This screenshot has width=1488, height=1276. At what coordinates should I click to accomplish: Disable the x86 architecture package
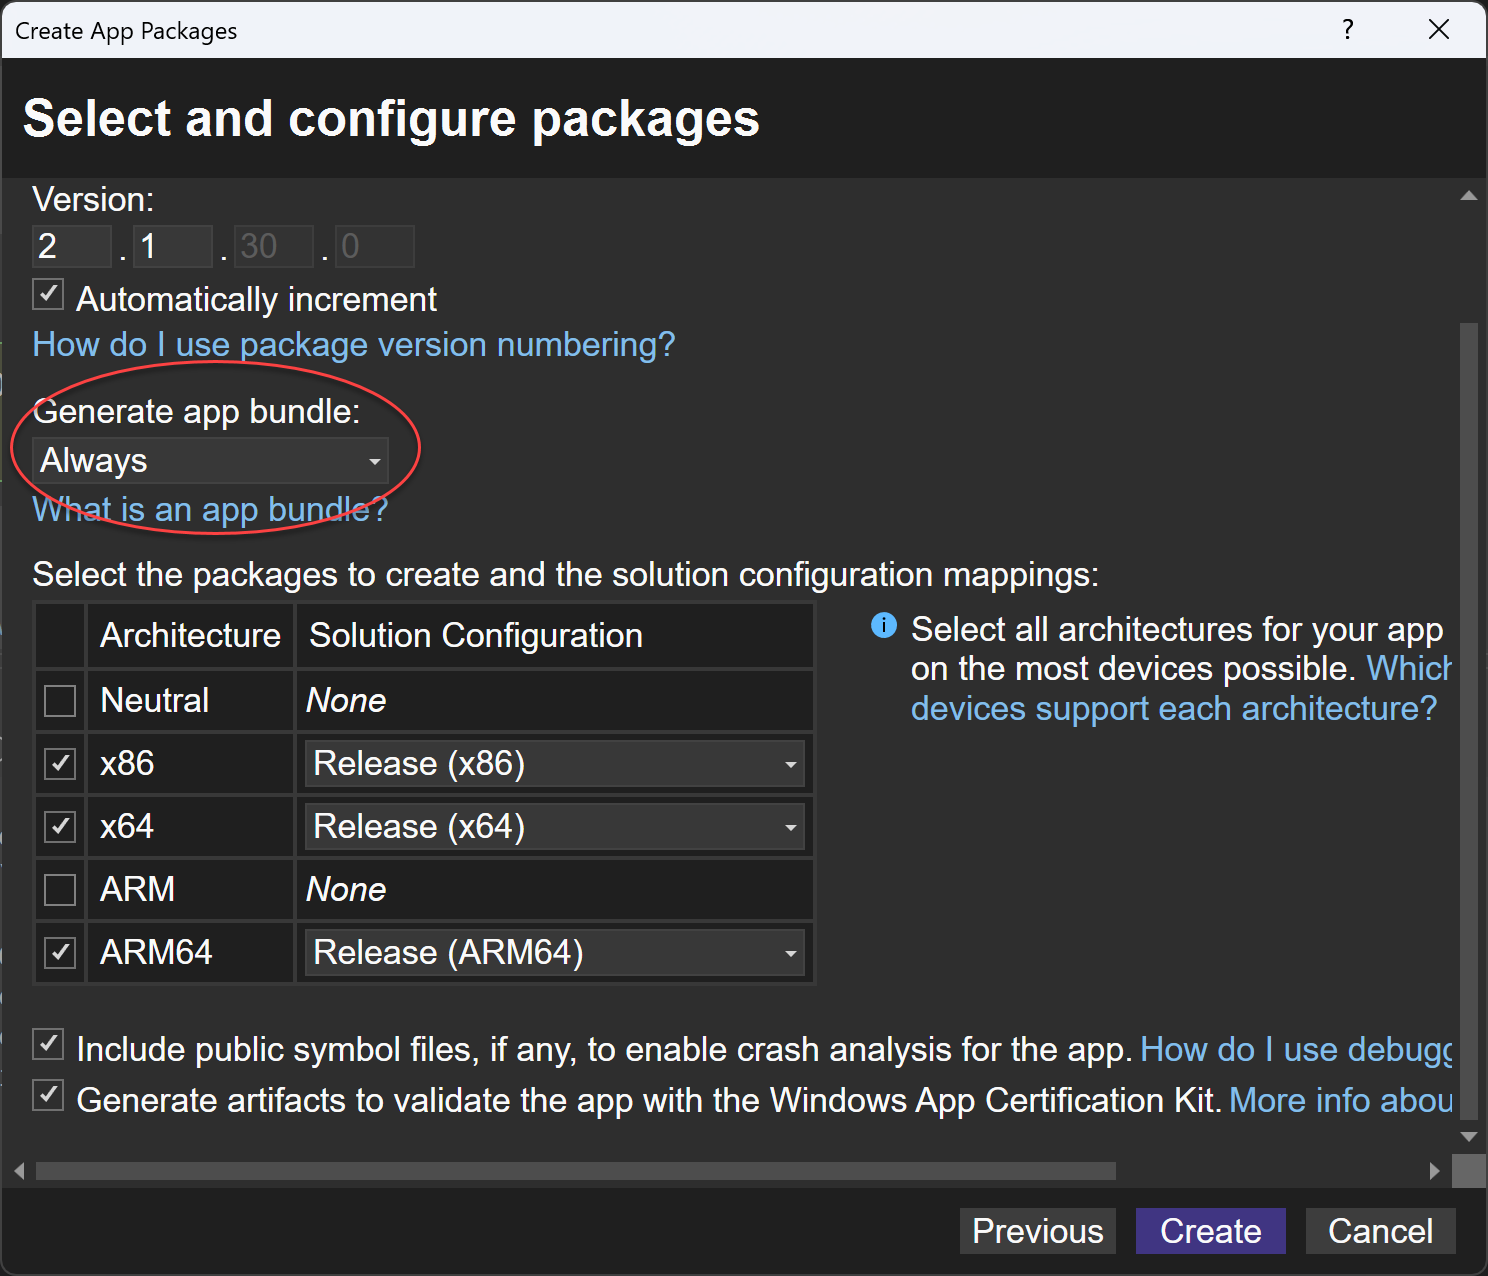[59, 763]
